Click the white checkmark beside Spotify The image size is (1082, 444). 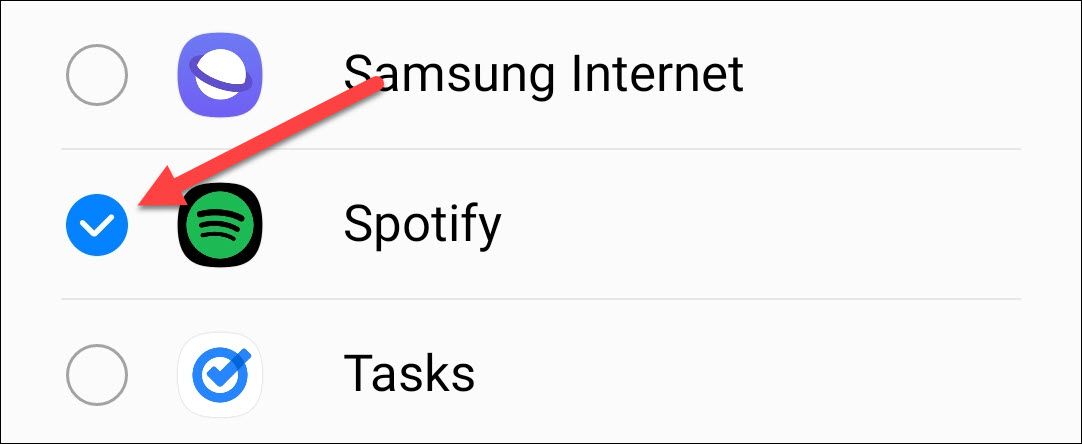coord(97,224)
